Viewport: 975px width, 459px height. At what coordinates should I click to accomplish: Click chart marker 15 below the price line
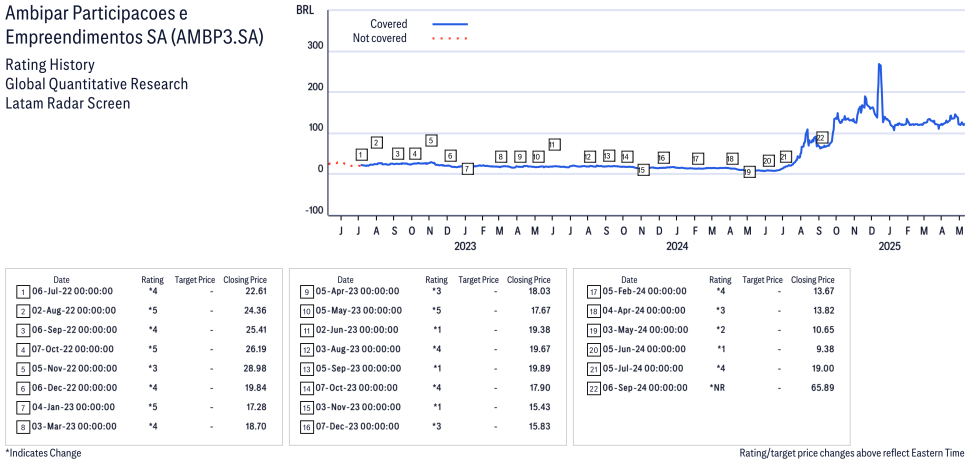pos(643,170)
